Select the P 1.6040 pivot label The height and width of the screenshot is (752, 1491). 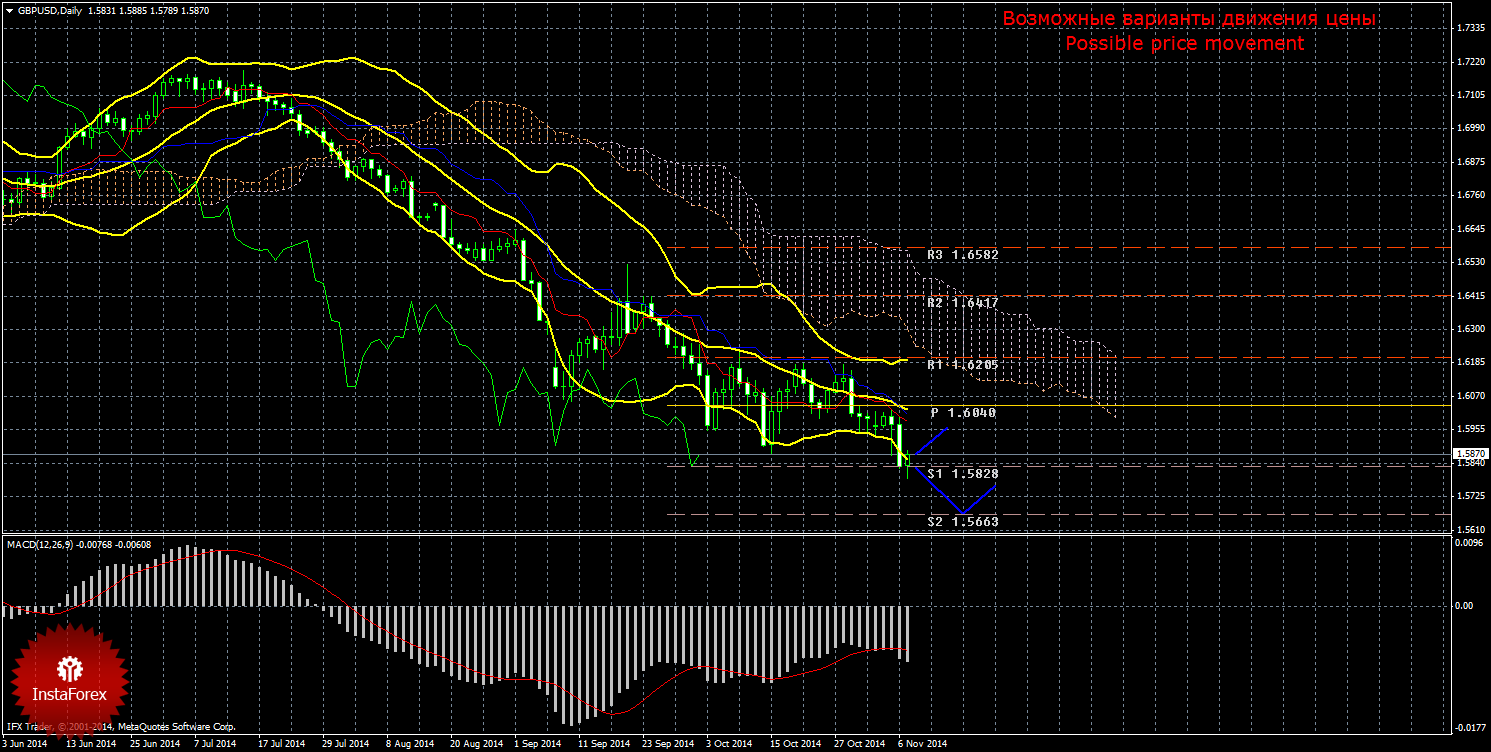pos(962,412)
